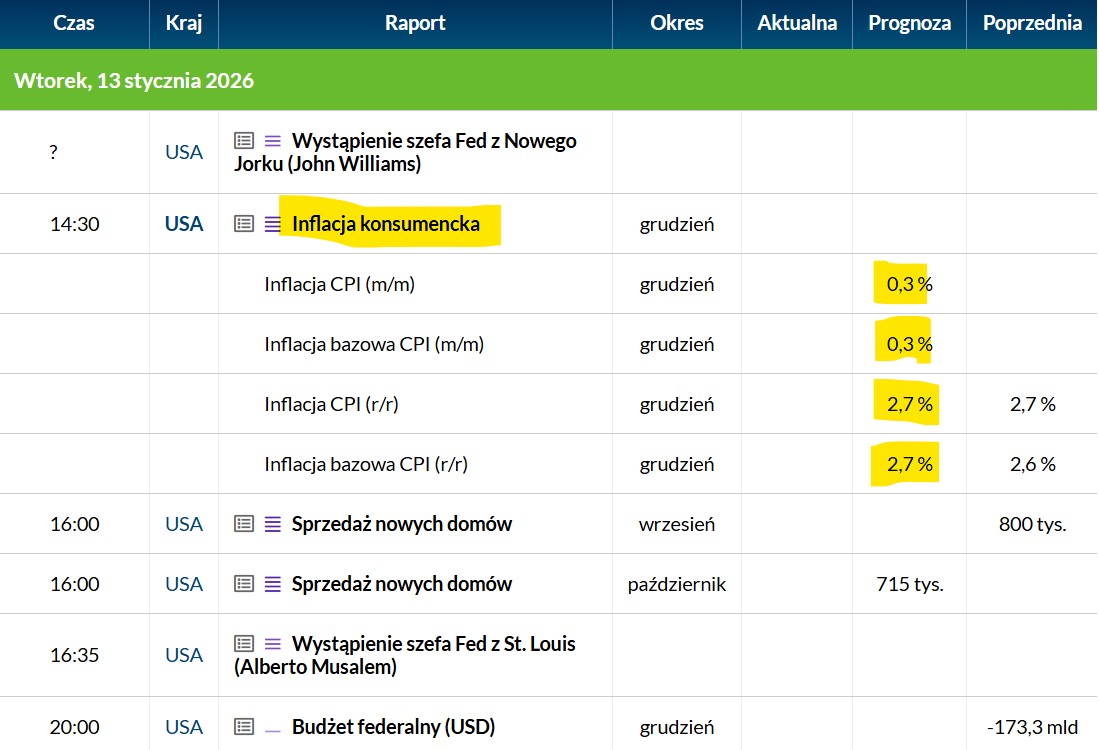Click importance indicator icon for Budżet federalny
This screenshot has height=750, width=1099.
point(273,727)
